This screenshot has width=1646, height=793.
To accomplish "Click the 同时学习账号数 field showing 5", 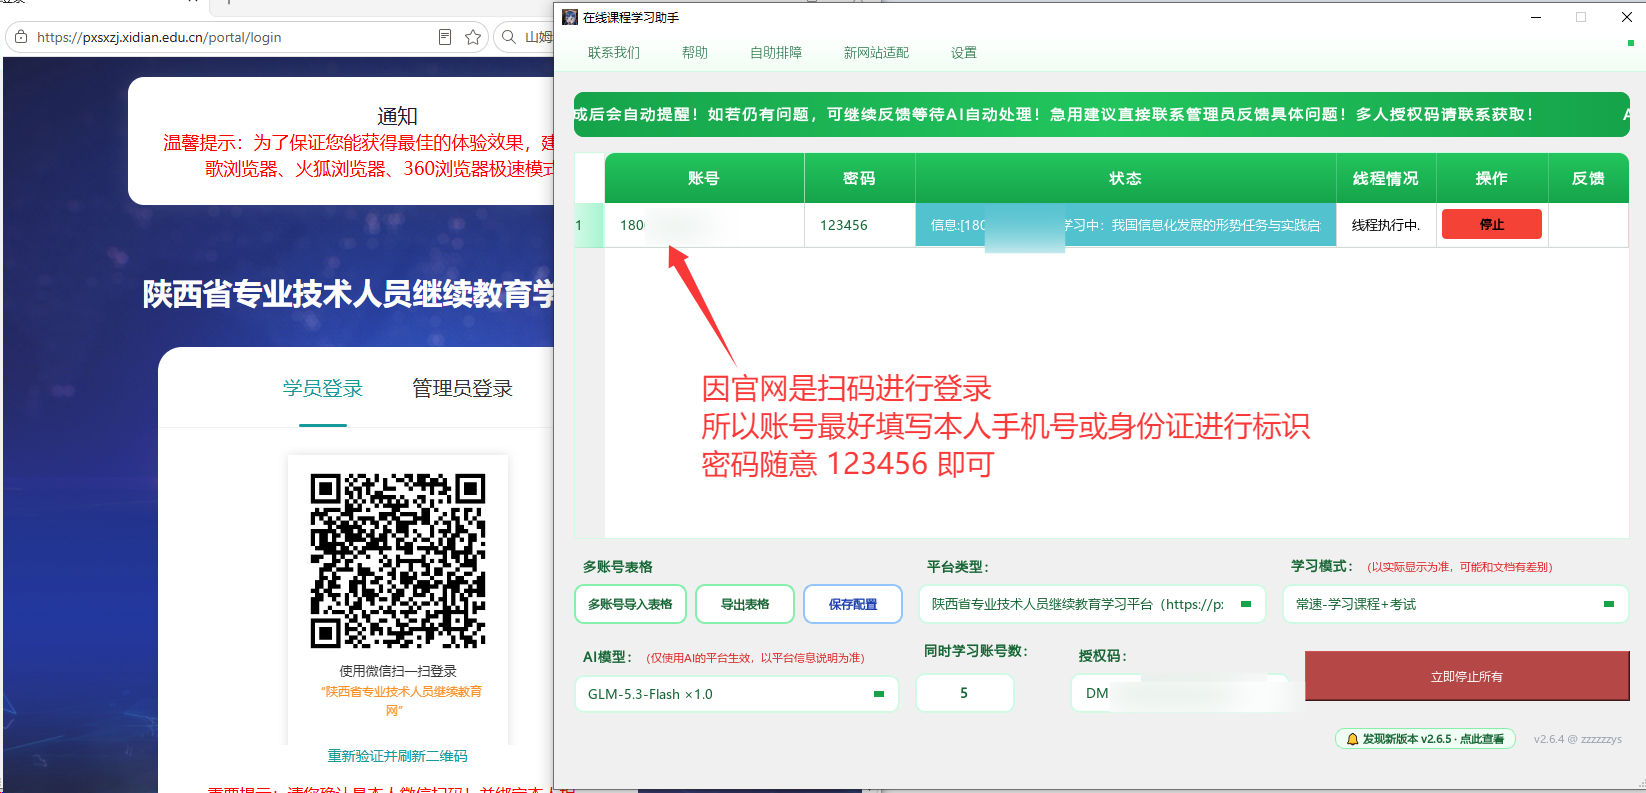I will coord(965,693).
